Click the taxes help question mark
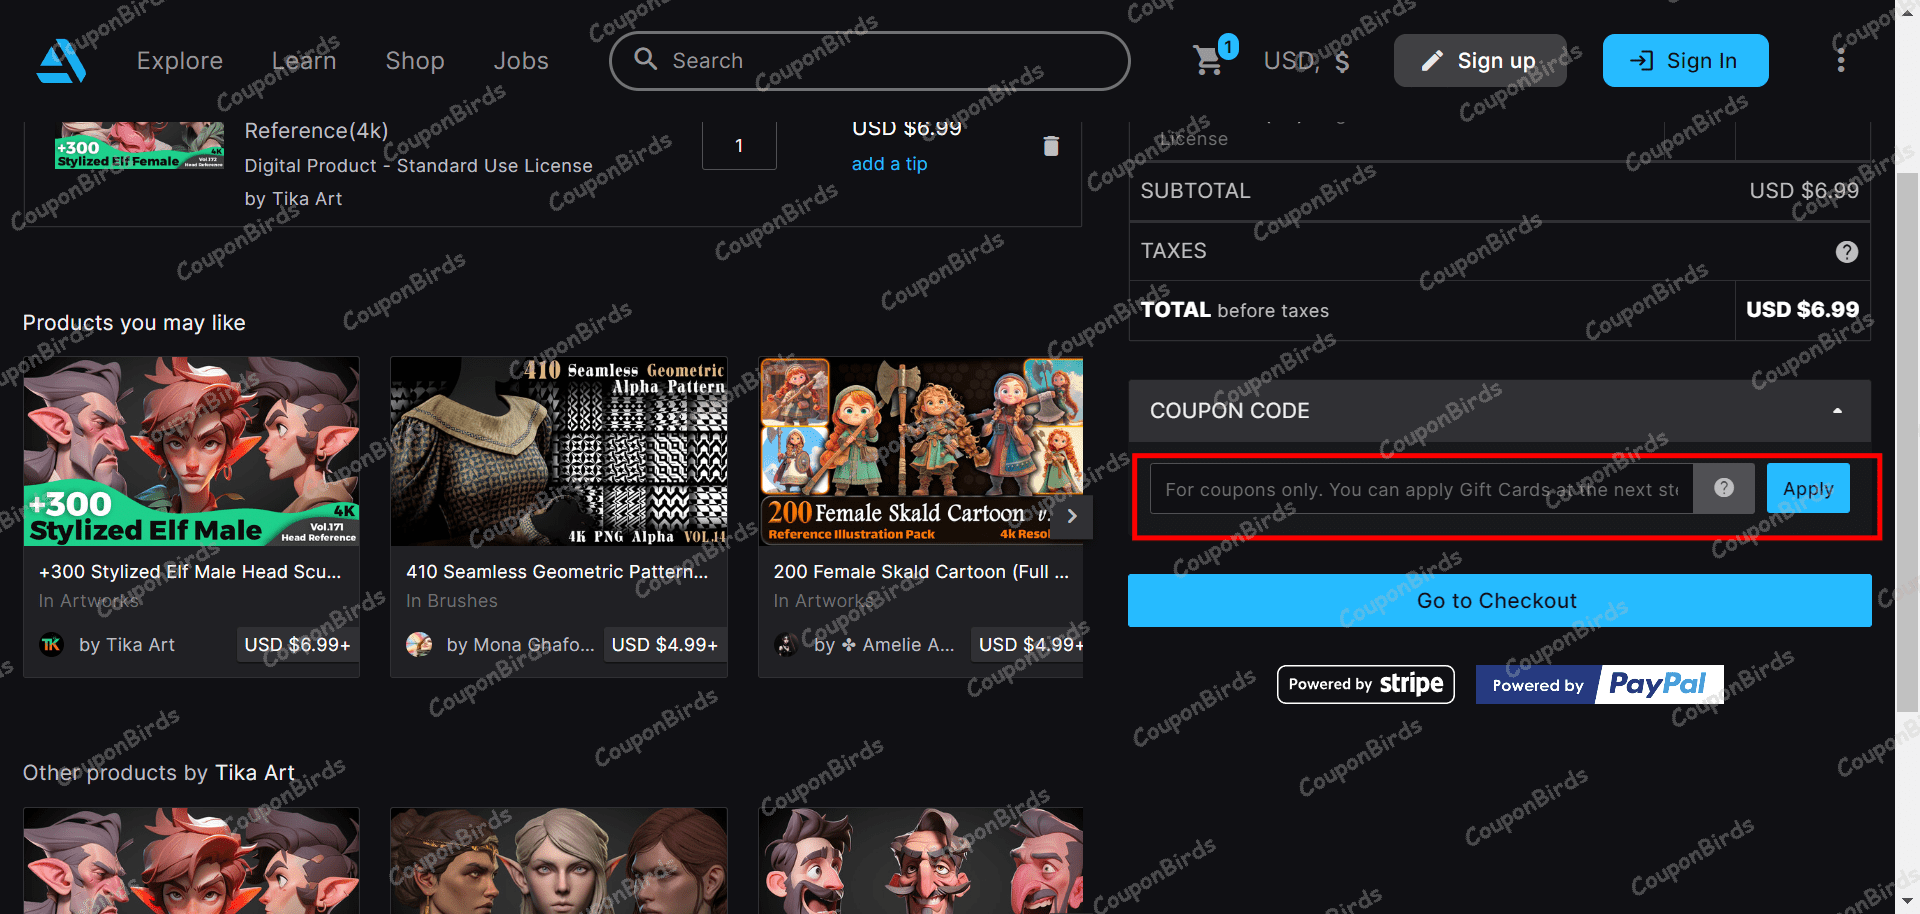Viewport: 1920px width, 914px height. (x=1846, y=251)
